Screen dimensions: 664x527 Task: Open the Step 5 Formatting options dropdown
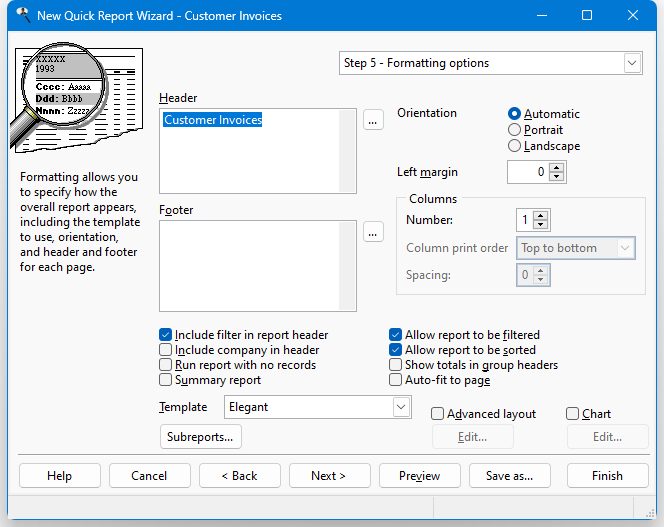coord(490,63)
